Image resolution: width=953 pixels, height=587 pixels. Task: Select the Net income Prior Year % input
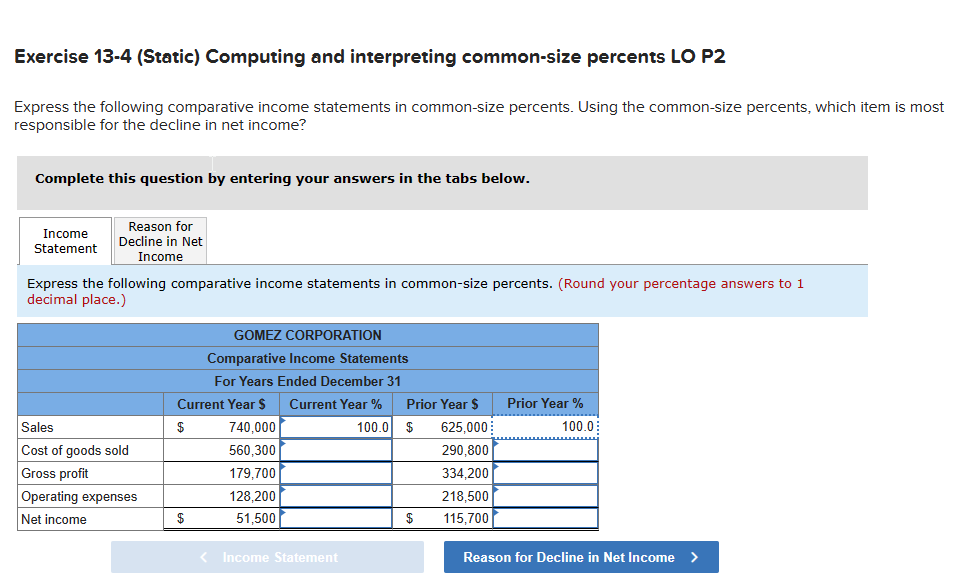[x=544, y=518]
